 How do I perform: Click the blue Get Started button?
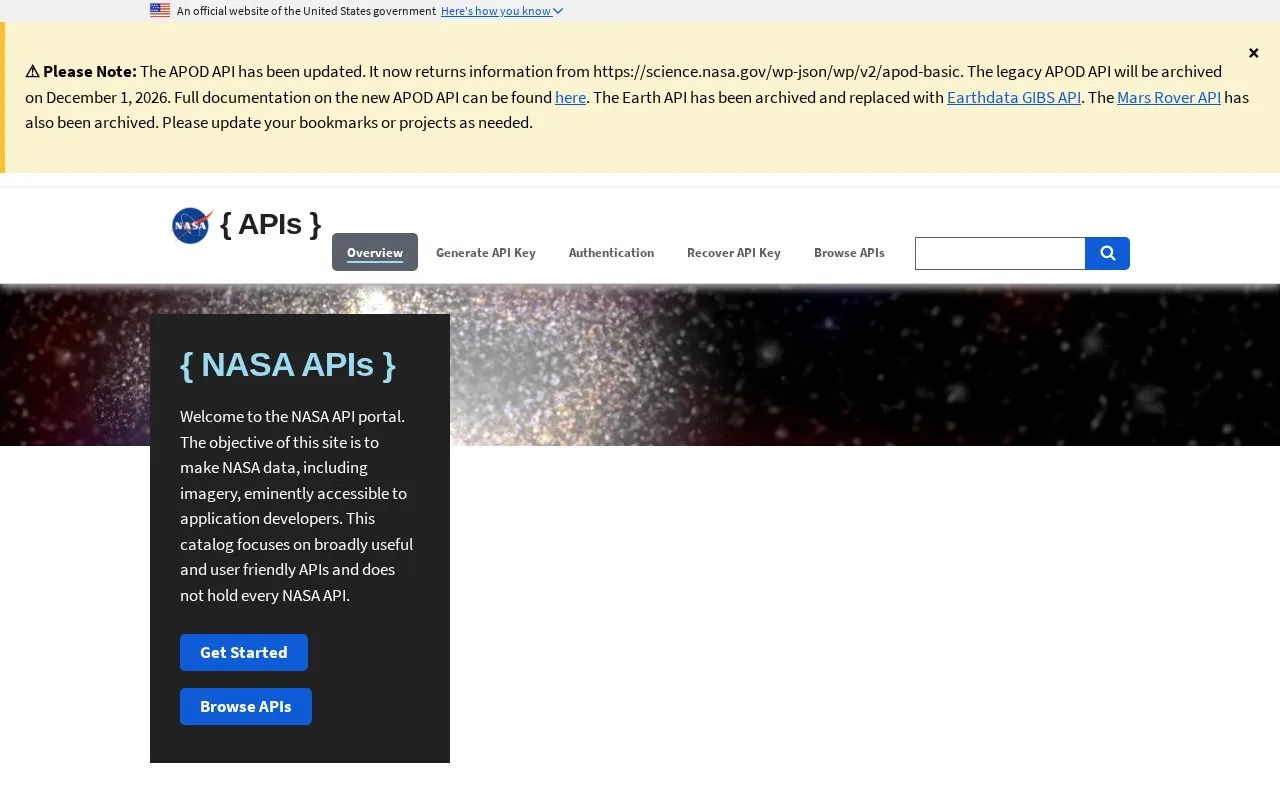tap(244, 652)
